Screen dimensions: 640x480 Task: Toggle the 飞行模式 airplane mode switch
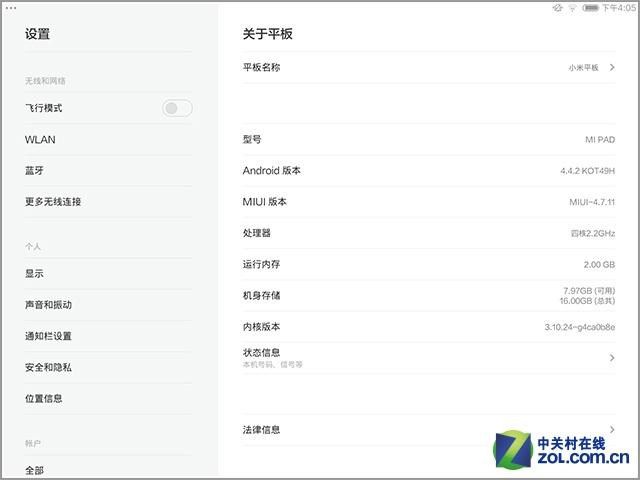177,108
